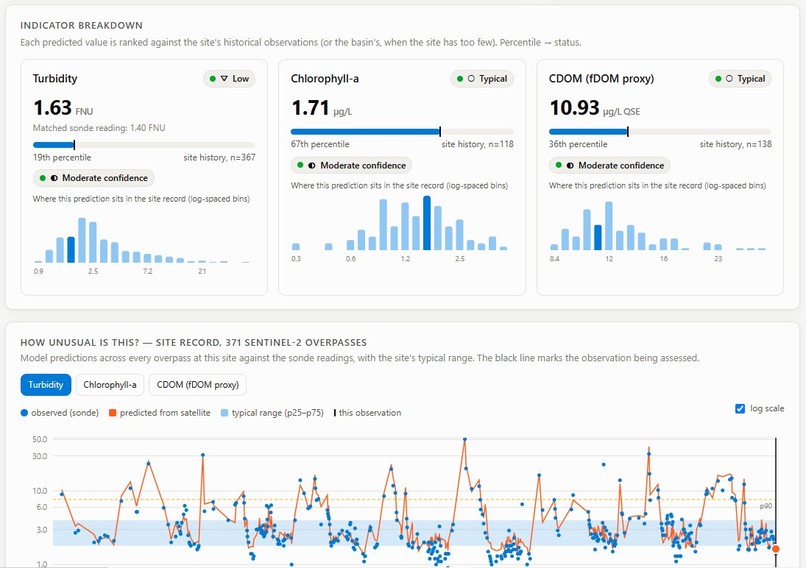Click the highlighted bar in Turbidity histogram
Image resolution: width=806 pixels, height=568 pixels.
[x=71, y=250]
